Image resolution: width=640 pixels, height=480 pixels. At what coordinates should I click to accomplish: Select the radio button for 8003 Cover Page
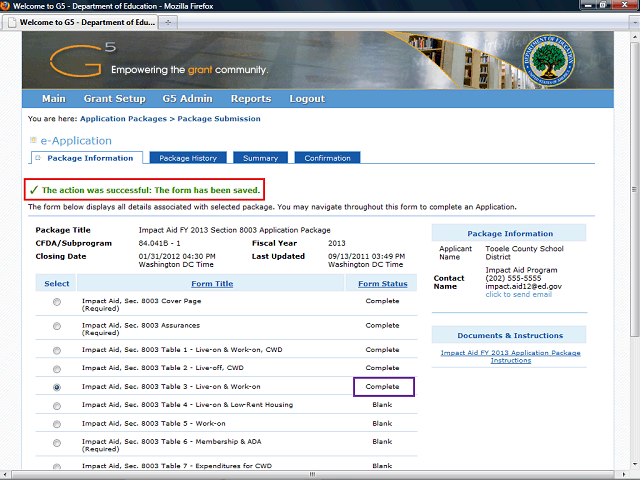[x=56, y=301]
